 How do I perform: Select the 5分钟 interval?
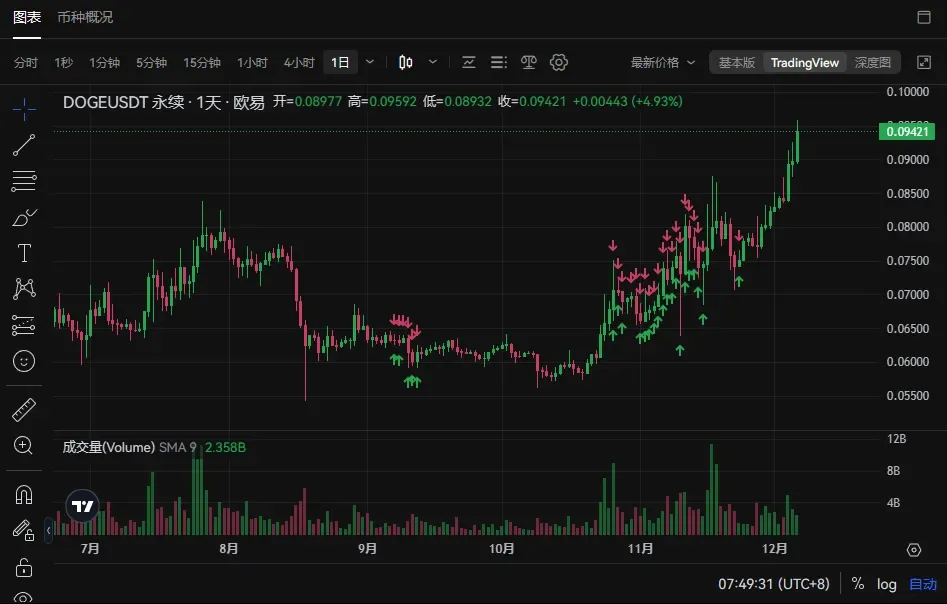click(151, 62)
